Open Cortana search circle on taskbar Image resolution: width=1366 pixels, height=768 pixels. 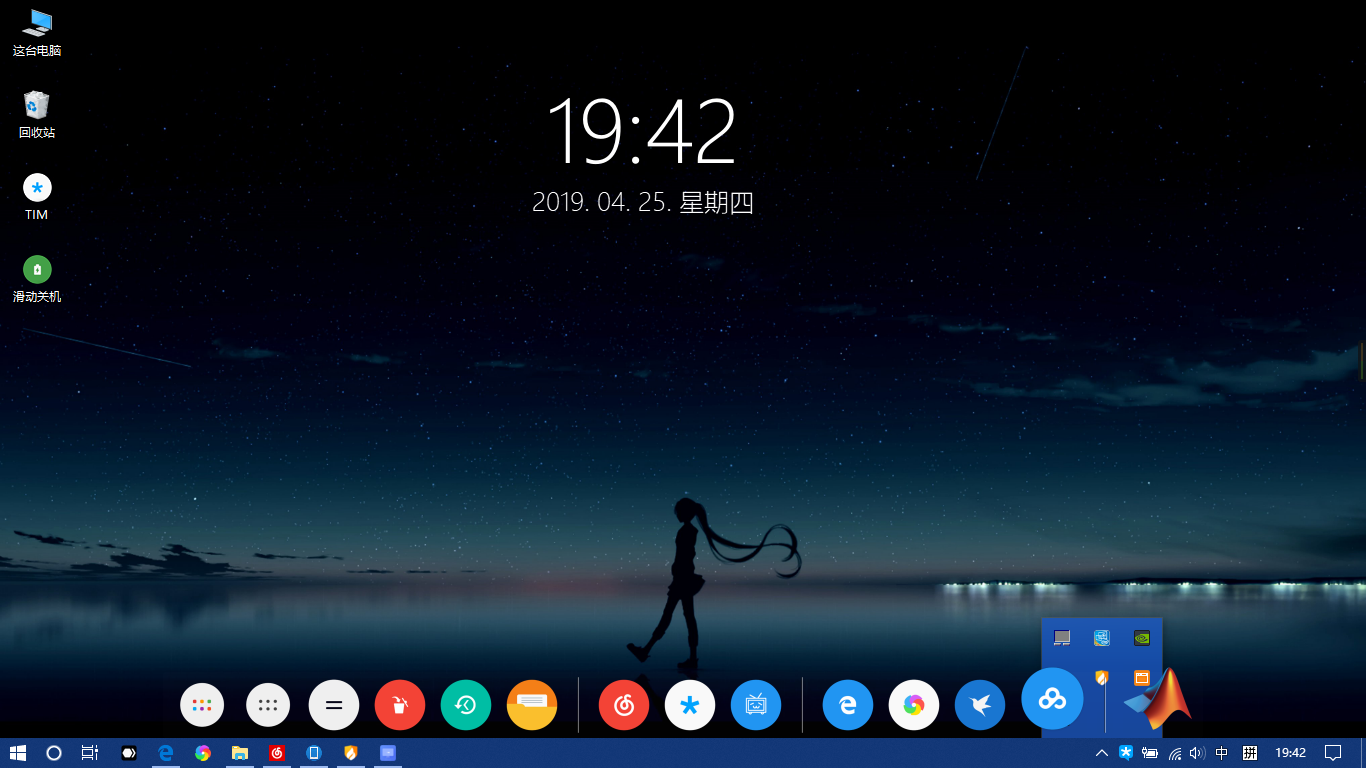(x=54, y=753)
